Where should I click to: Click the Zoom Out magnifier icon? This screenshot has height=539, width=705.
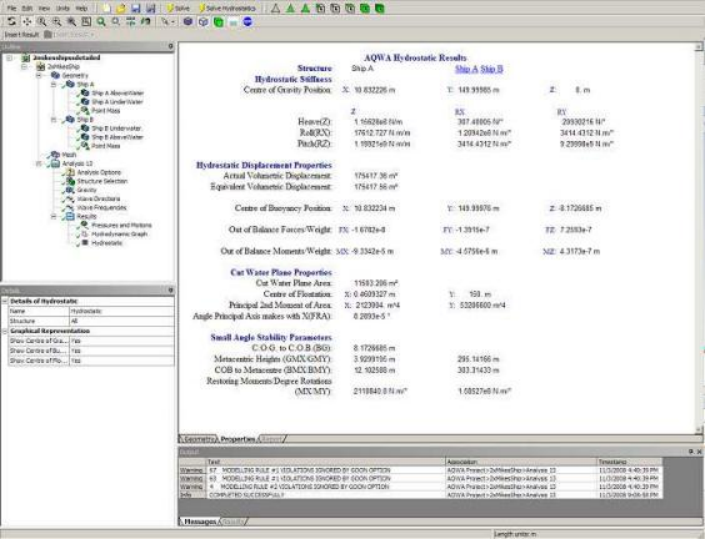click(x=57, y=22)
